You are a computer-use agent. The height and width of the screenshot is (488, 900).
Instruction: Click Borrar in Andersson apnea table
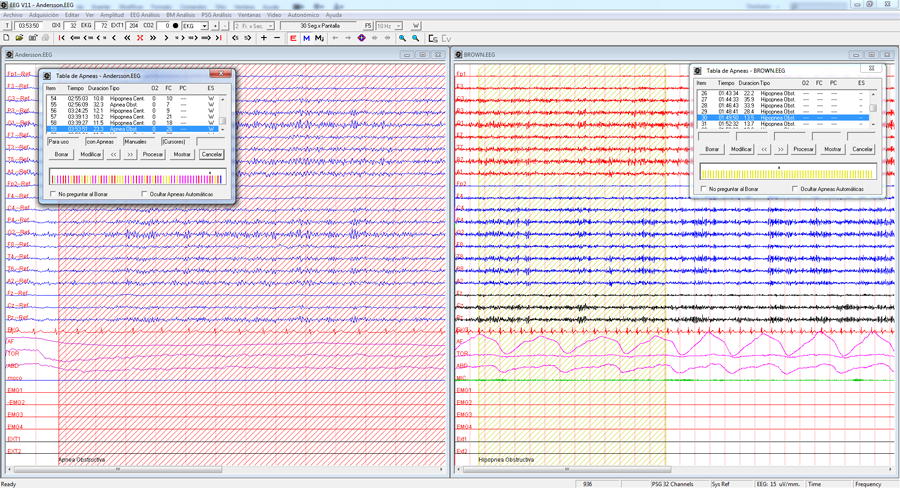(61, 154)
